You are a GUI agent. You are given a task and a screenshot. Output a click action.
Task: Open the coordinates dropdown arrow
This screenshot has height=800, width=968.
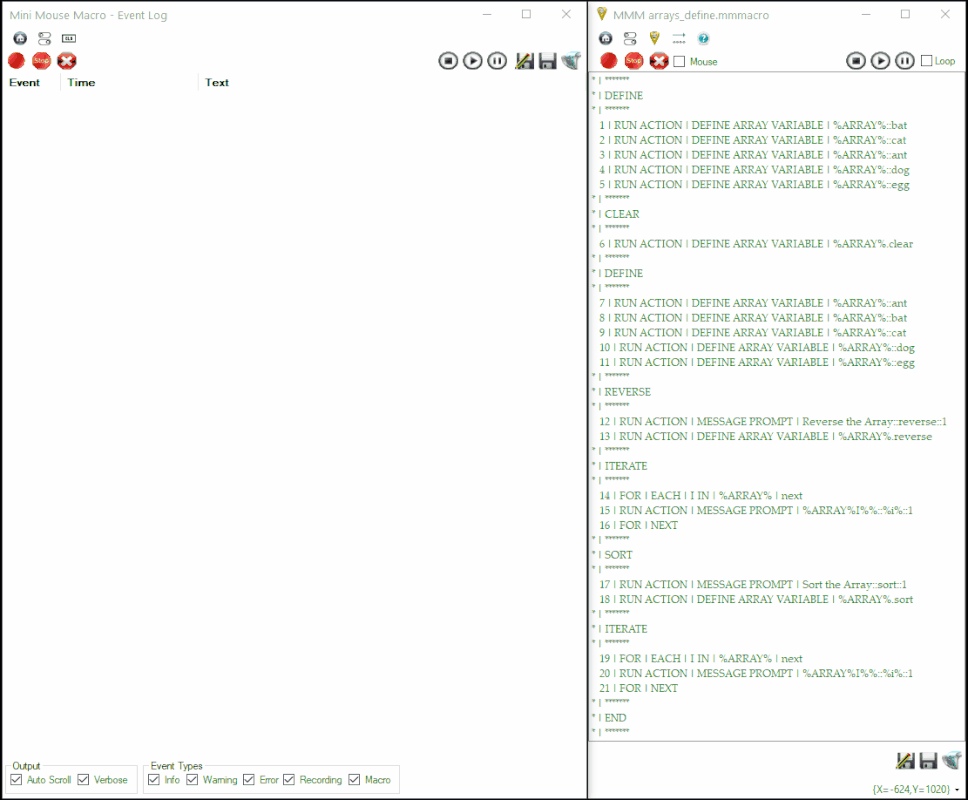tap(957, 790)
